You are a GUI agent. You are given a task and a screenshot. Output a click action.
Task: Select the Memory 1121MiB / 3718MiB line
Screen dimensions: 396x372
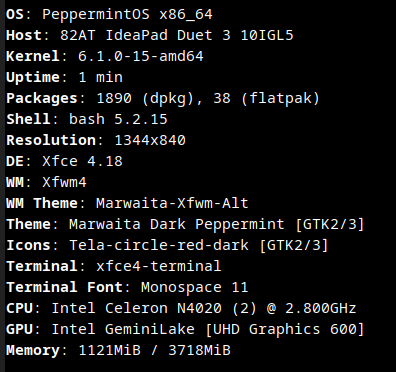[x=118, y=350]
